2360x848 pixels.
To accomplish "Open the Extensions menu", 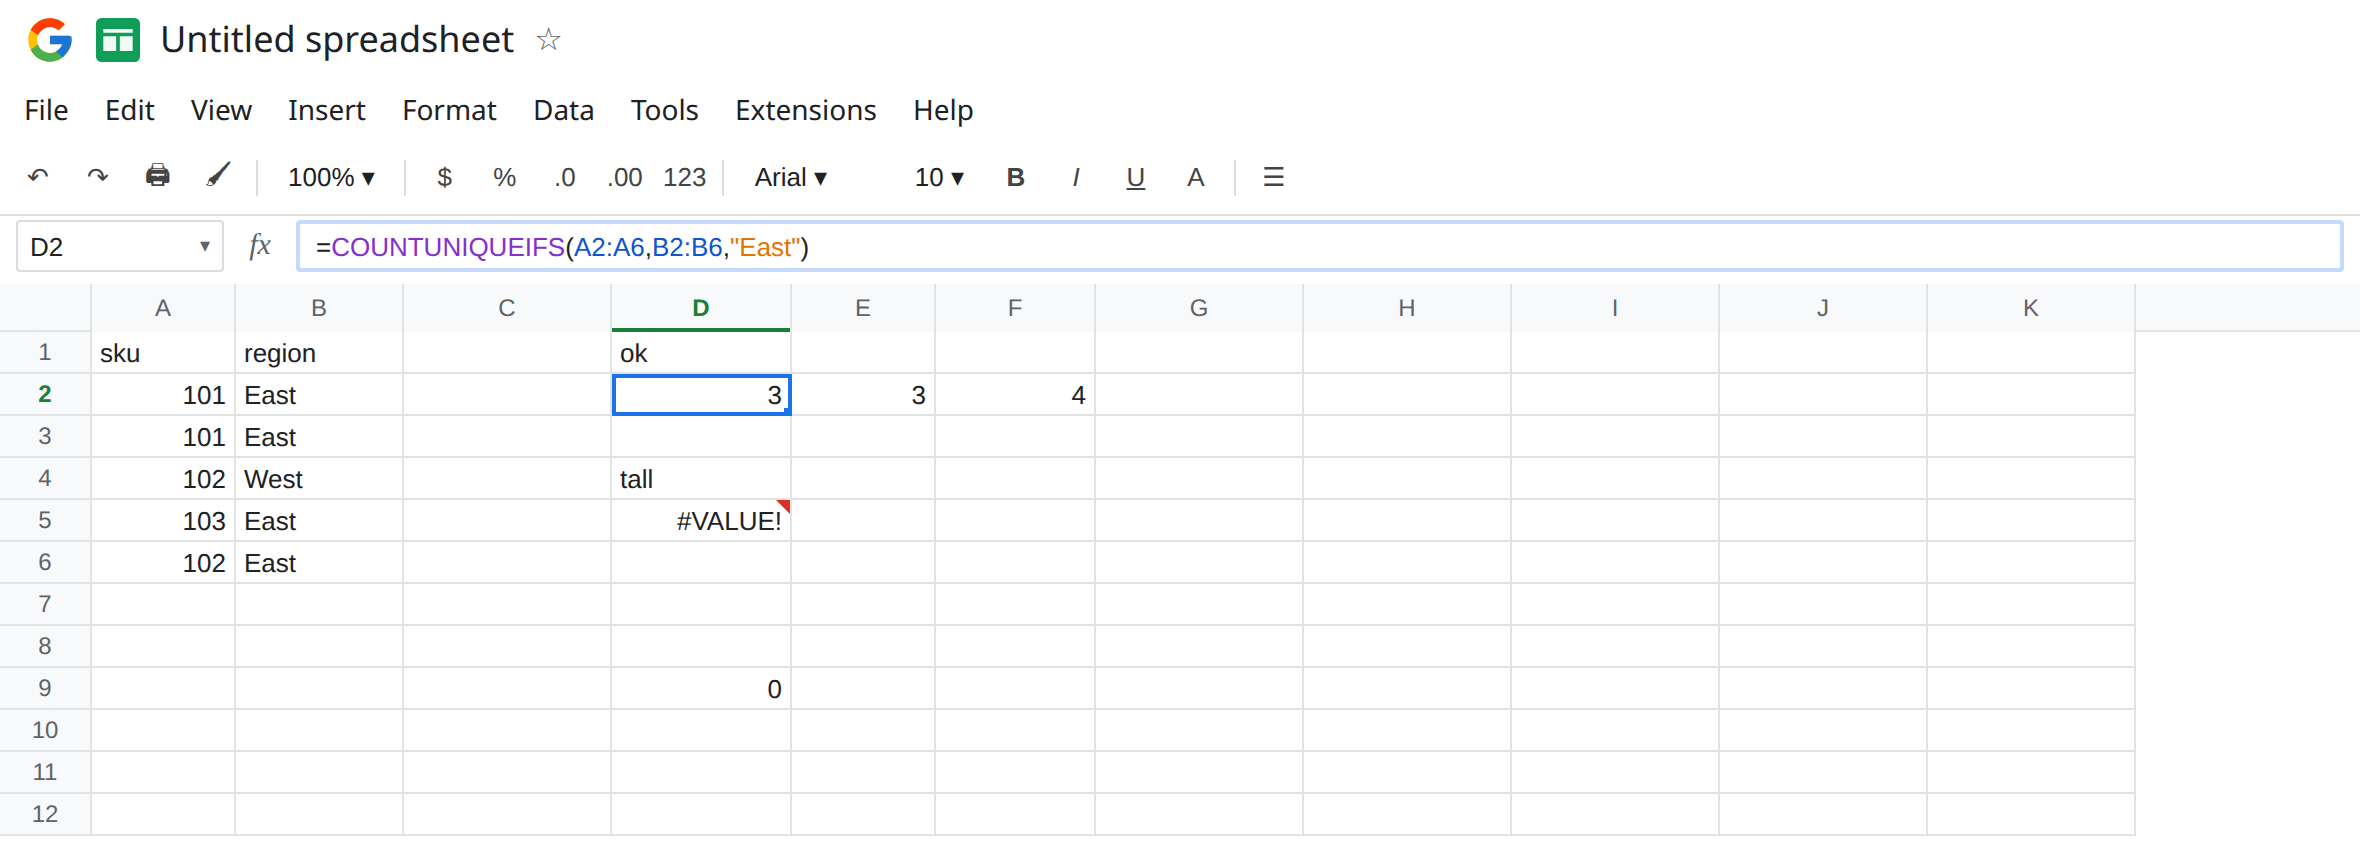I will pyautogui.click(x=805, y=110).
